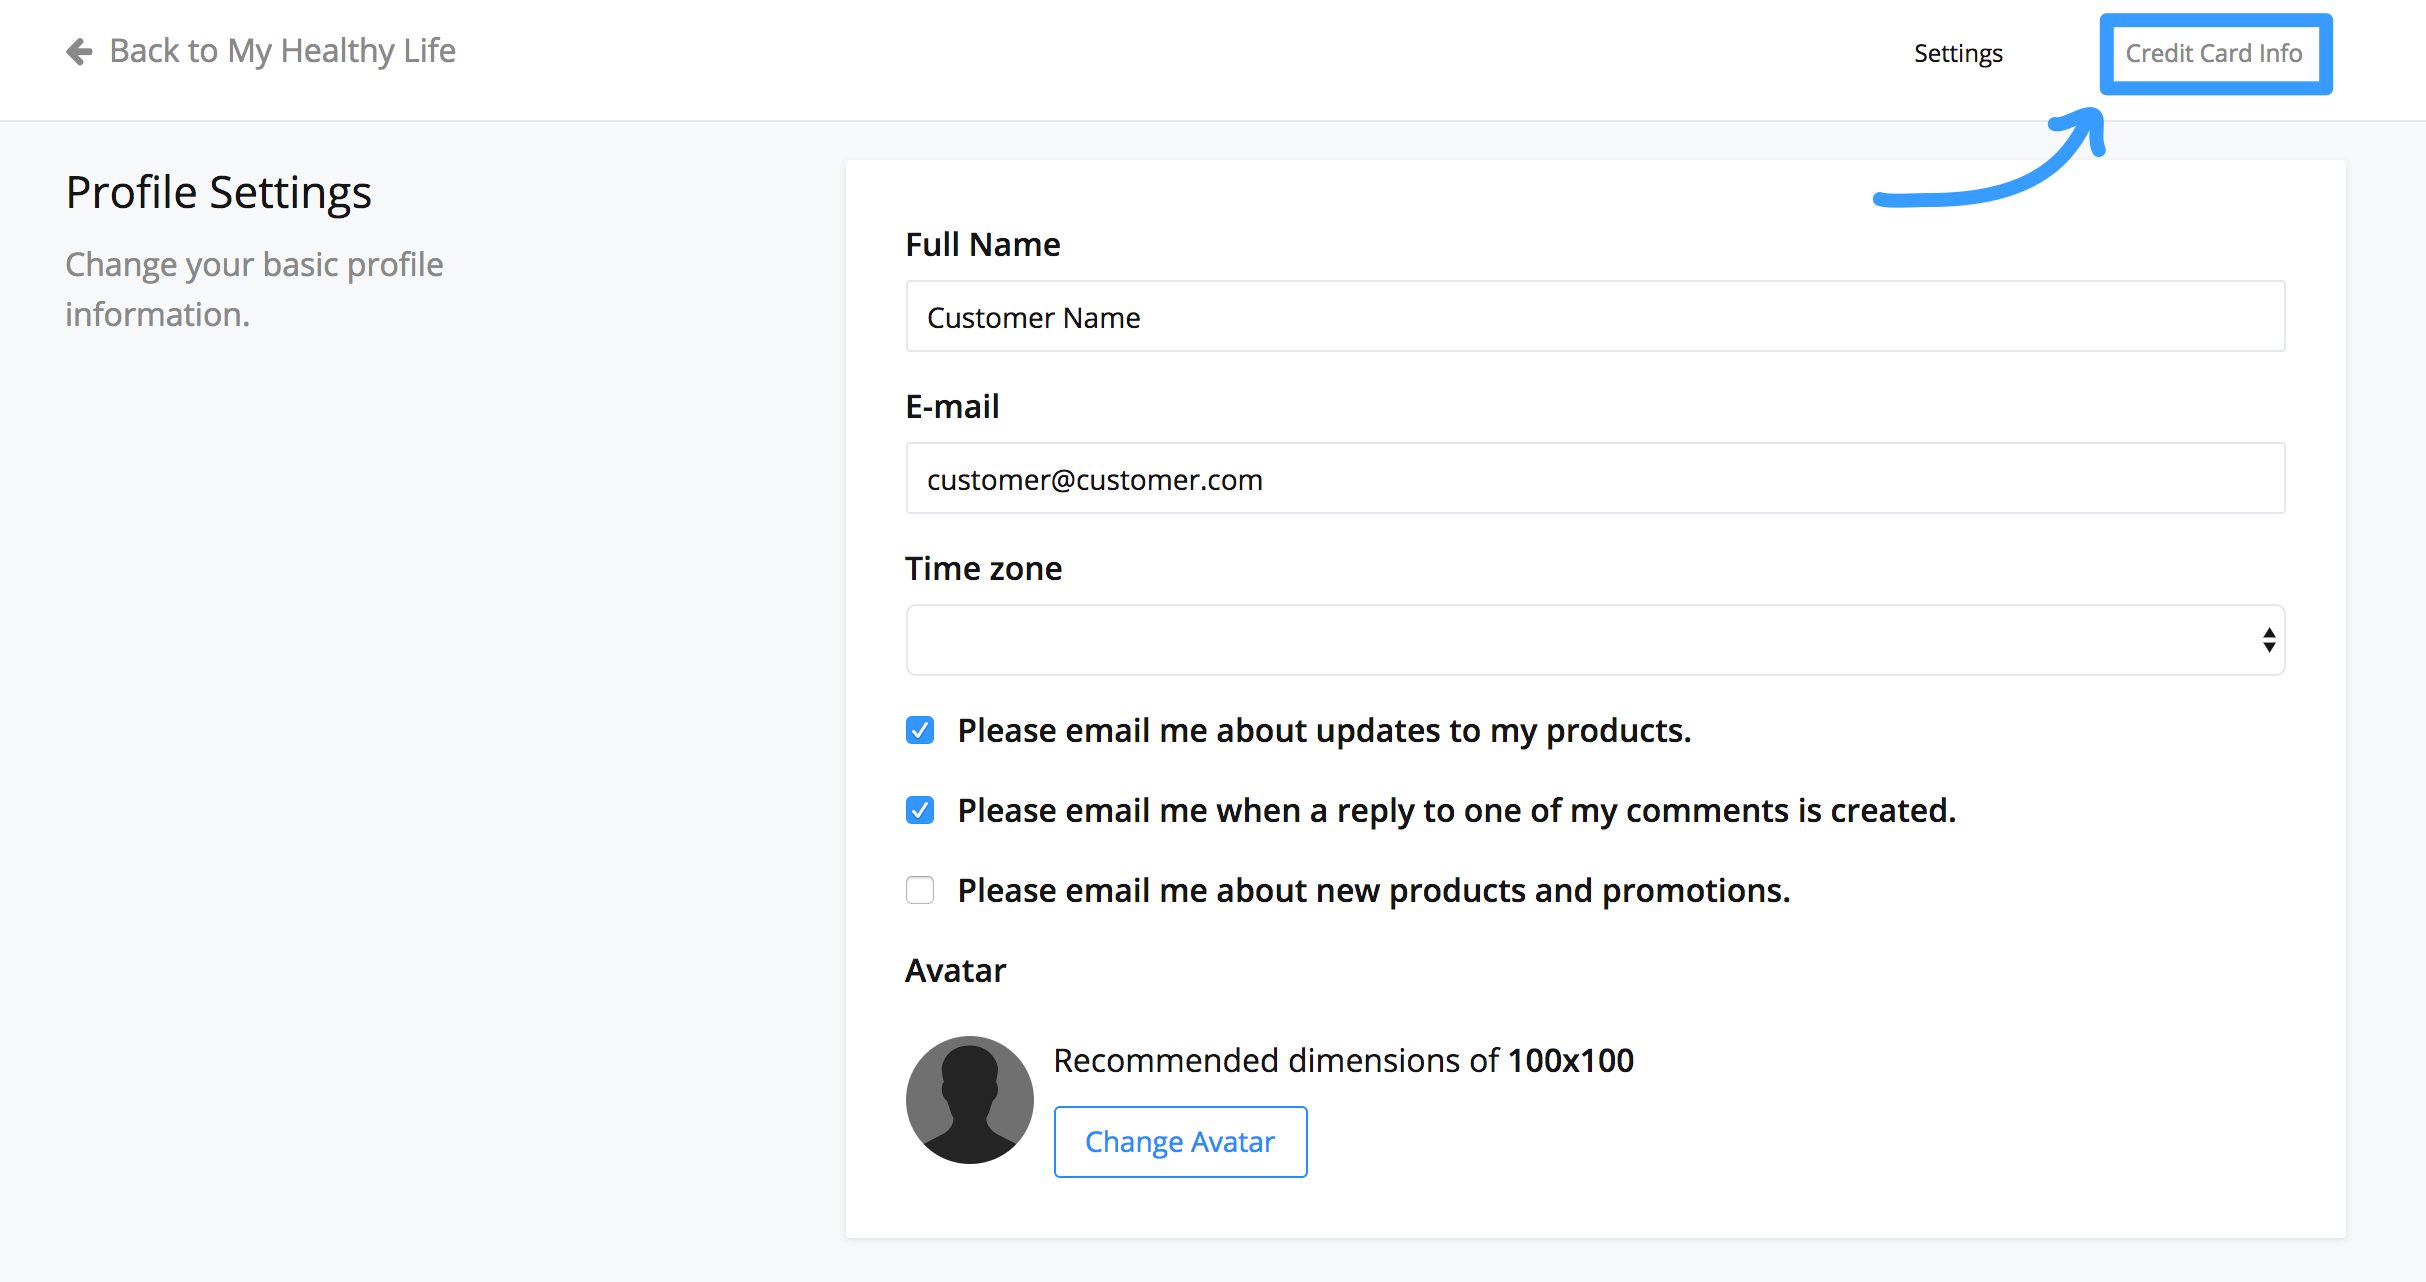Switch to Credit Card Info tab
The image size is (2426, 1282).
[2214, 53]
